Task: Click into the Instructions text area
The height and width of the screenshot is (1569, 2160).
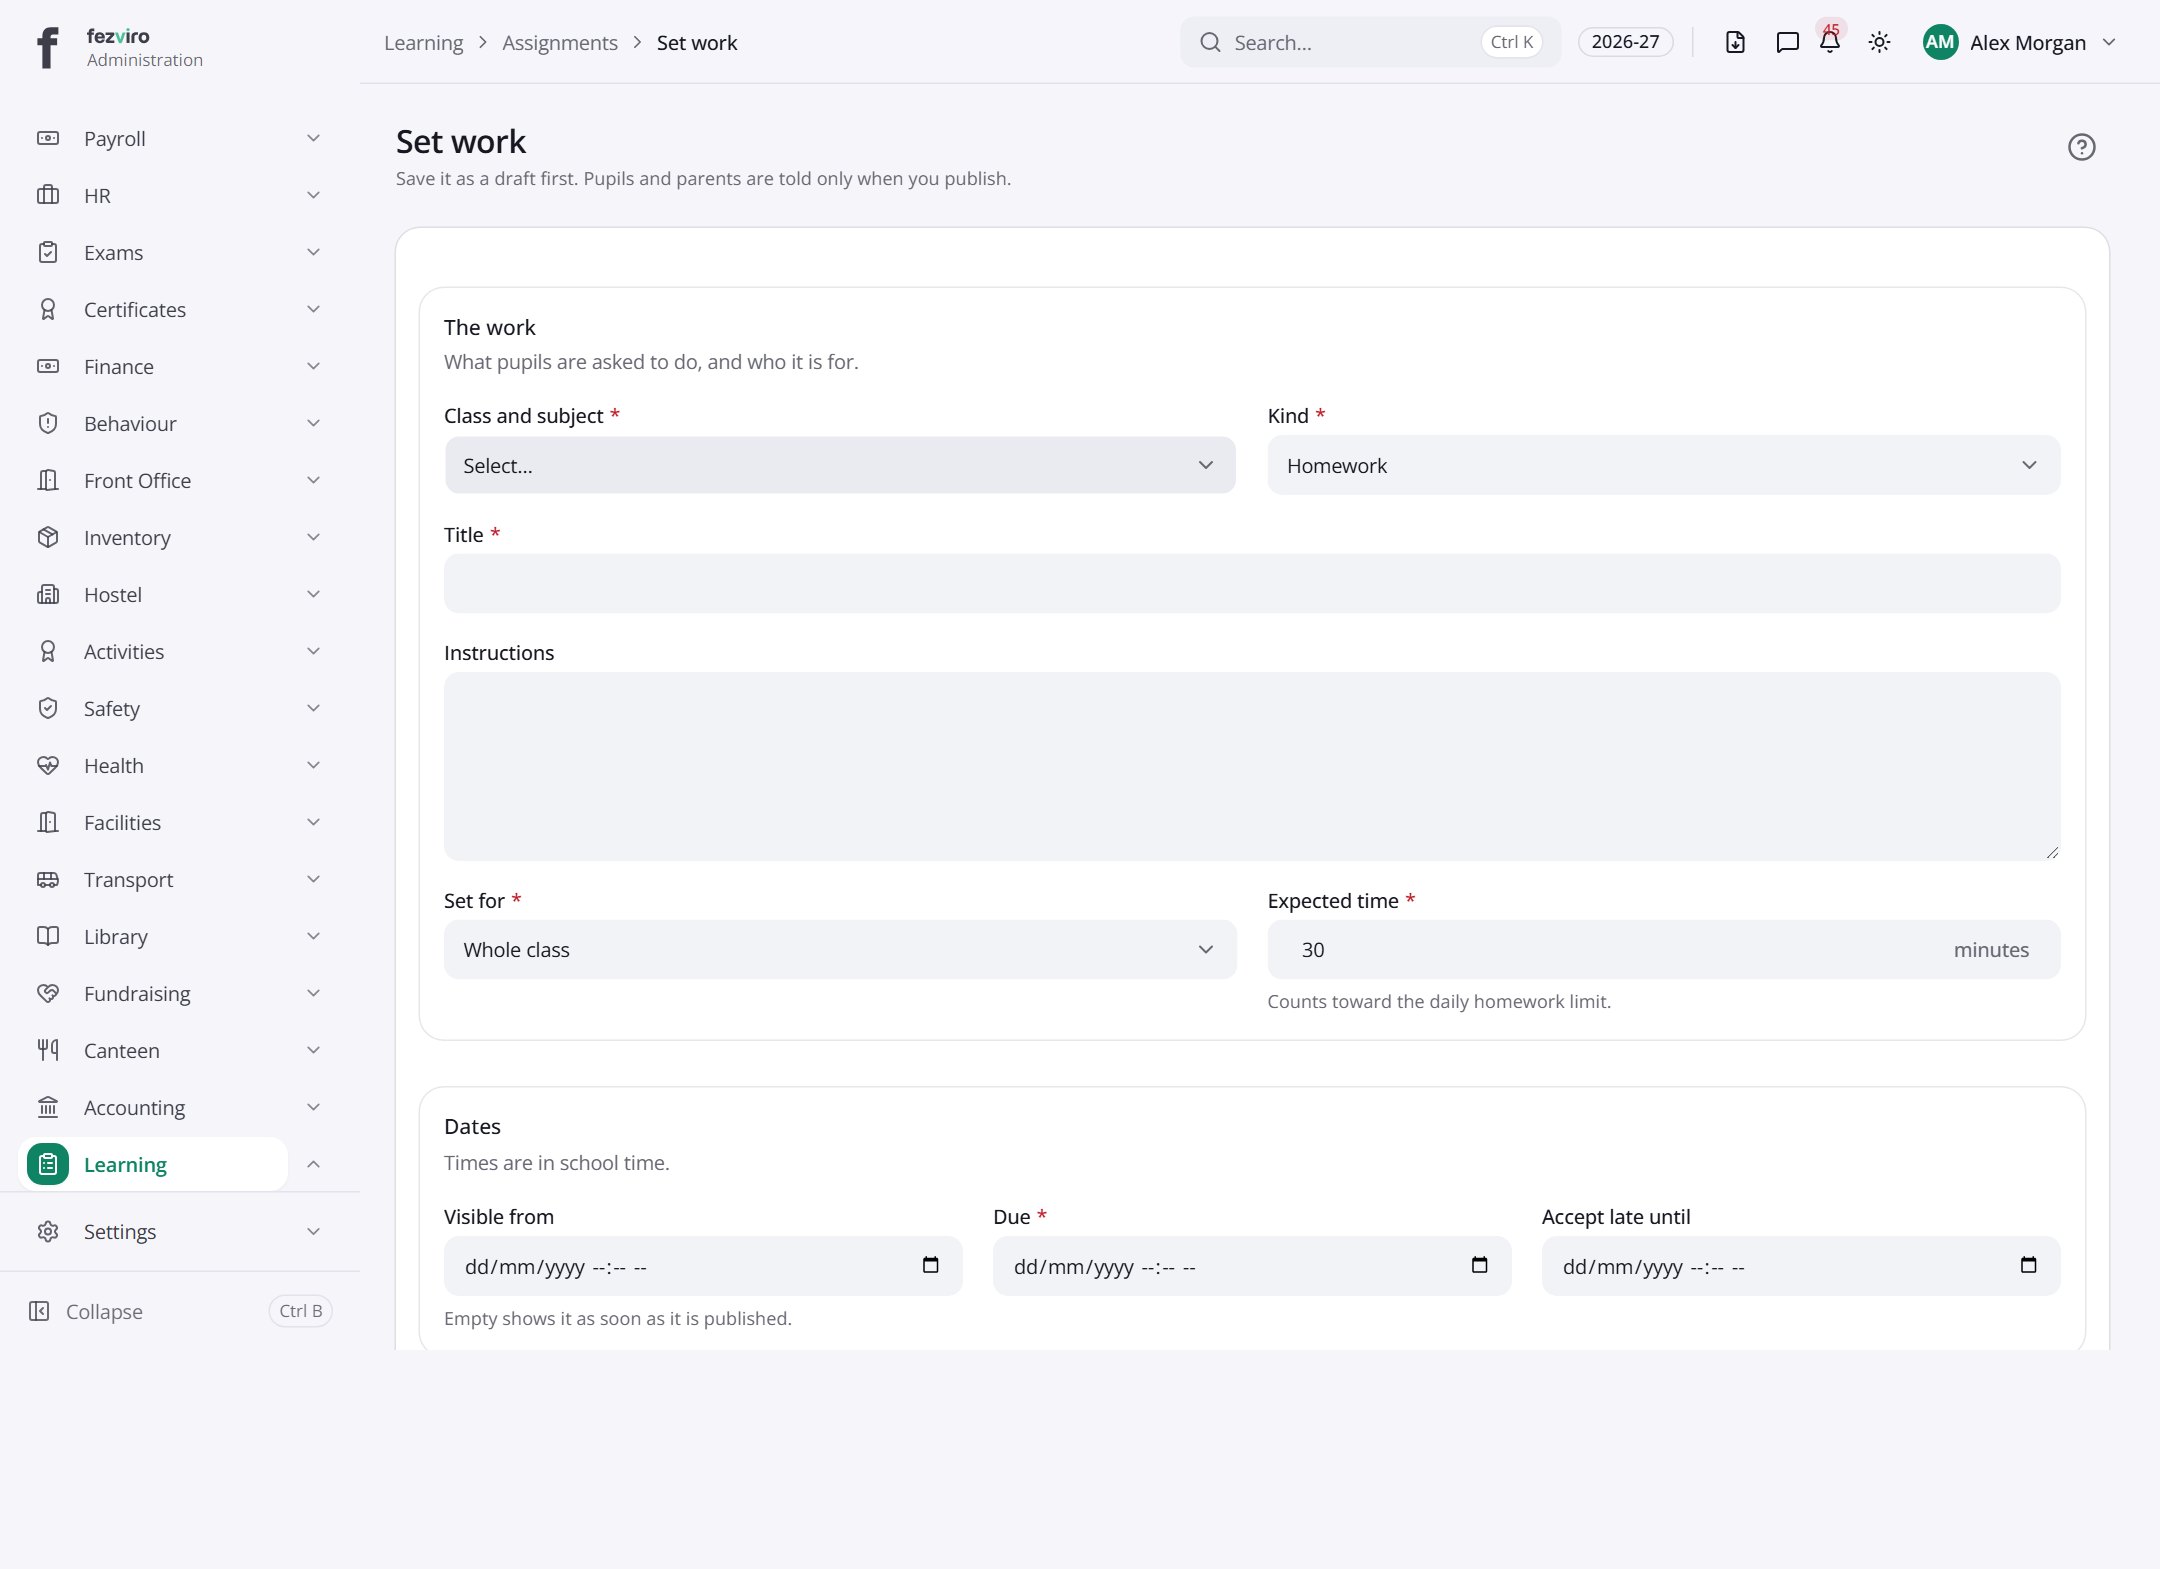Action: click(1252, 766)
